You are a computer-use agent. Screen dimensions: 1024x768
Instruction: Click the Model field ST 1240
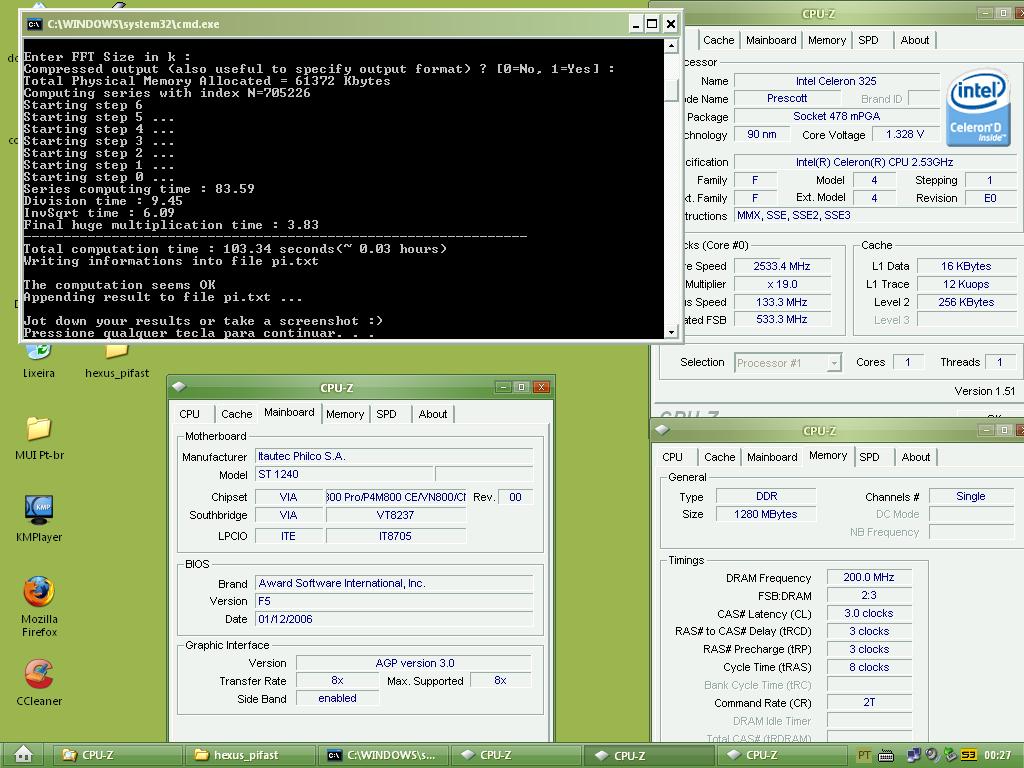click(x=344, y=474)
